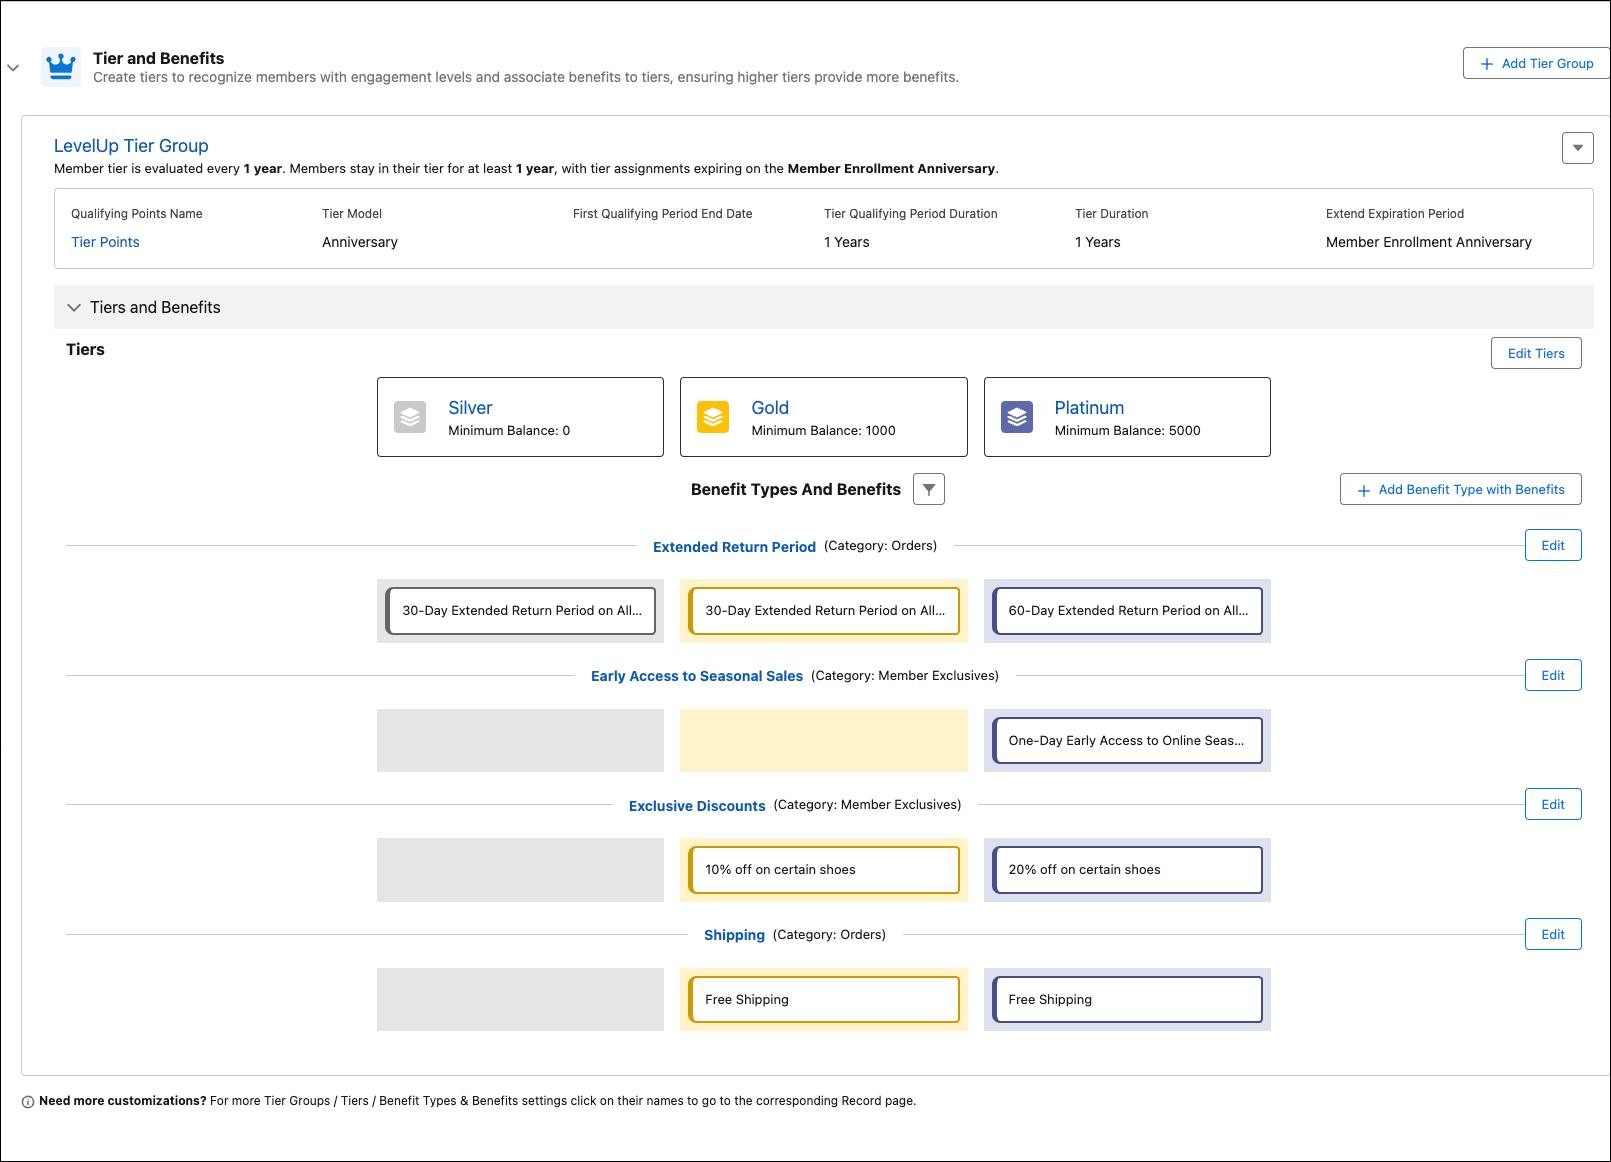This screenshot has height=1162, width=1611.
Task: Open the Exclusive Discounts link
Action: tap(697, 806)
